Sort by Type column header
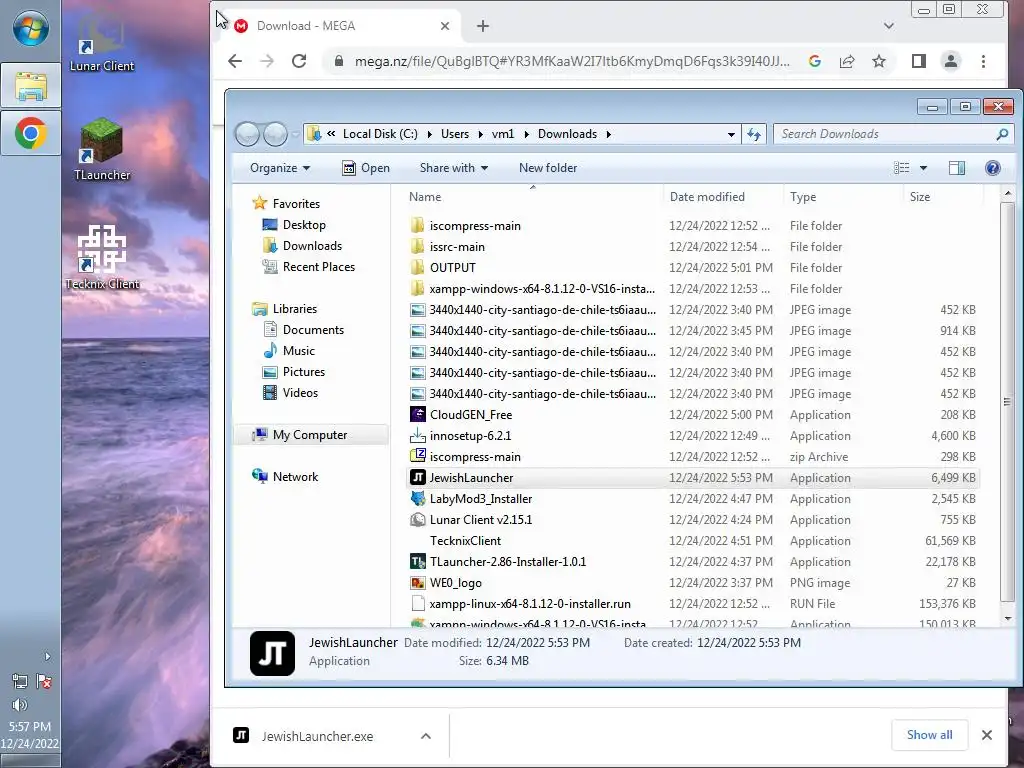The width and height of the screenshot is (1024, 768). [843, 197]
